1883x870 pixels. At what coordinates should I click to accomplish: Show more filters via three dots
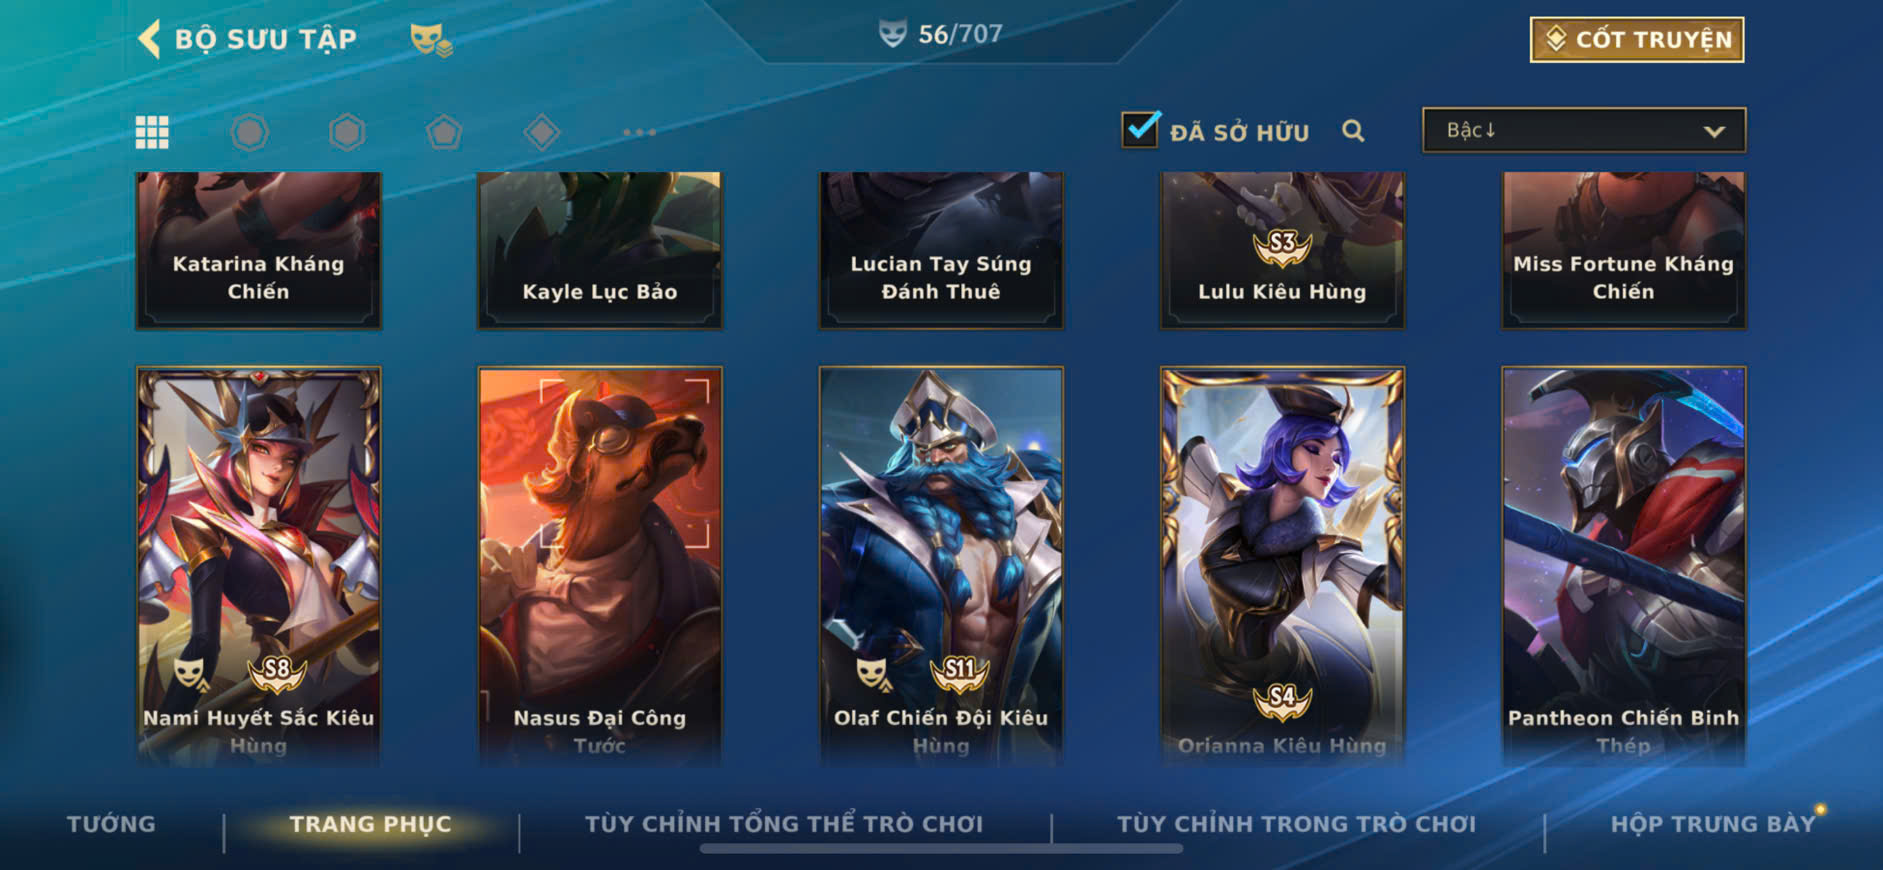[x=639, y=132]
